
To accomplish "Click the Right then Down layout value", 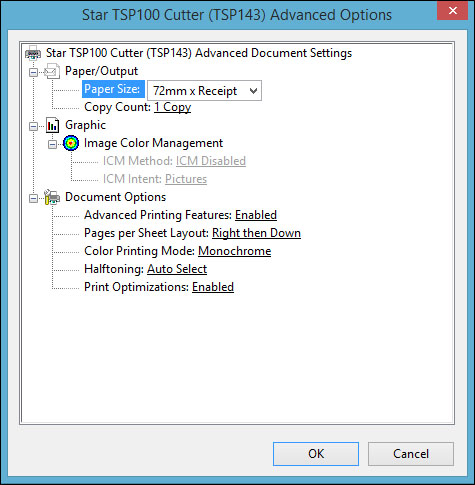I will pyautogui.click(x=256, y=233).
